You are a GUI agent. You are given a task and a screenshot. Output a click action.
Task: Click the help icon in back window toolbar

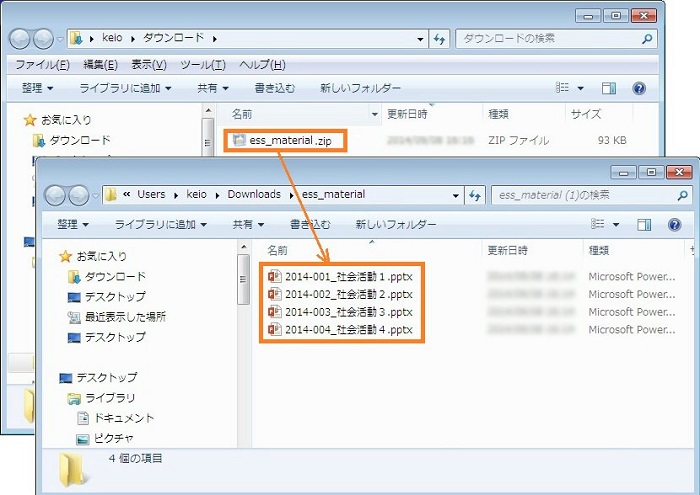pos(639,88)
